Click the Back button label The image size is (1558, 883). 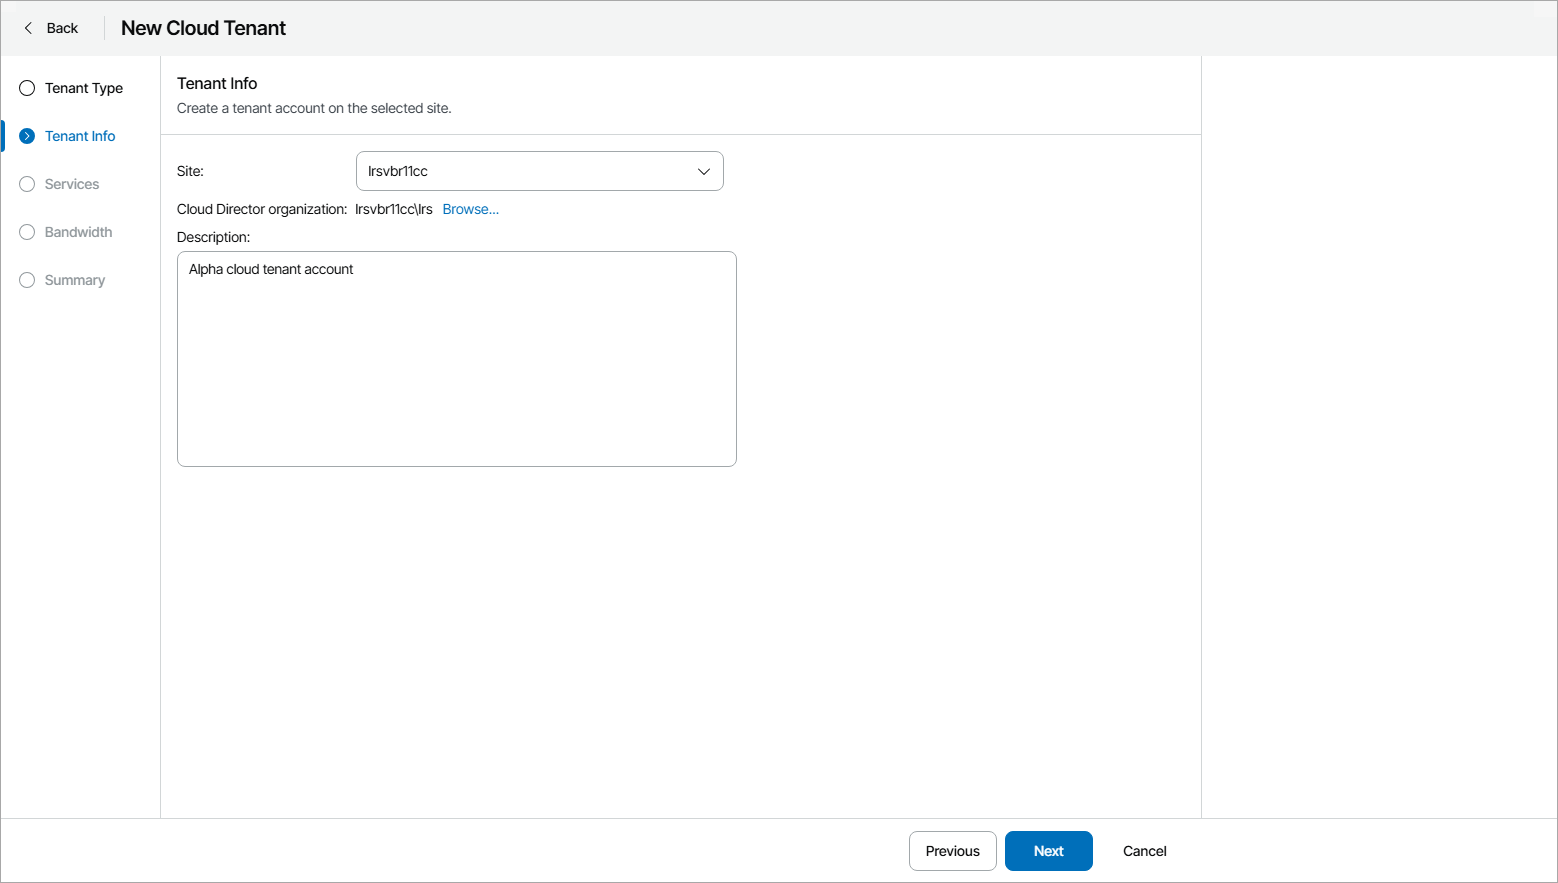62,28
